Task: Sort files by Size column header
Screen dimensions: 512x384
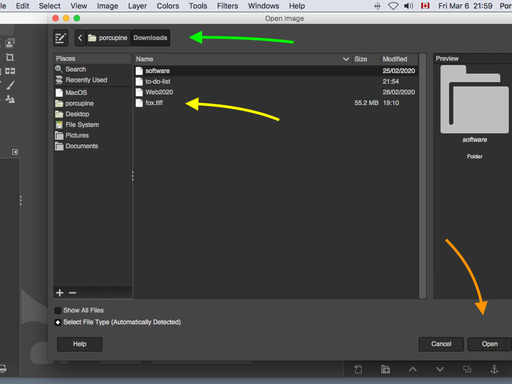Action: click(366, 59)
